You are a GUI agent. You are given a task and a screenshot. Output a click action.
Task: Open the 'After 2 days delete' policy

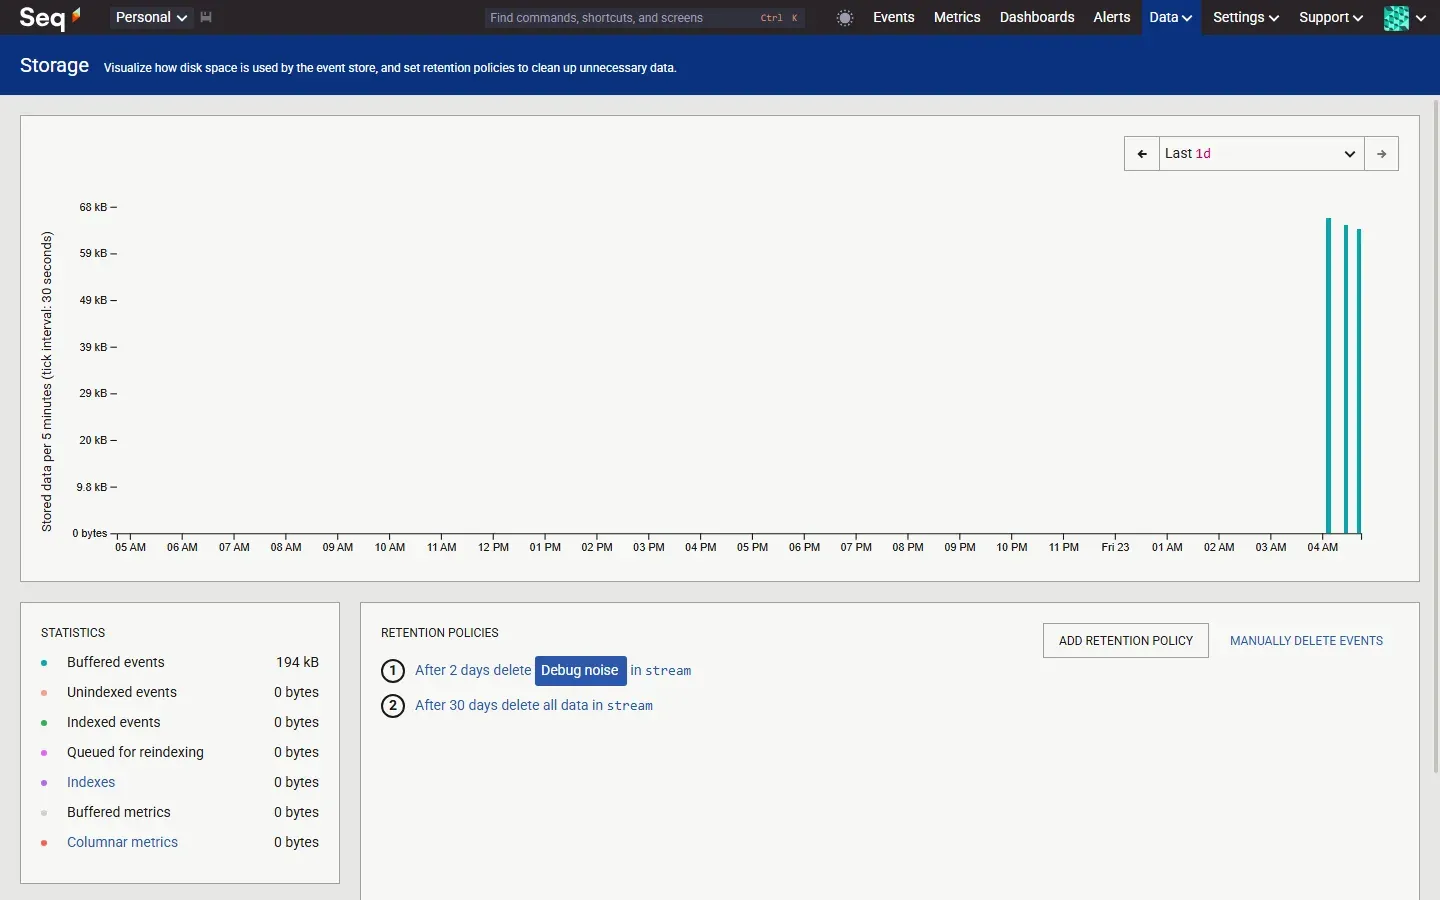pos(473,671)
